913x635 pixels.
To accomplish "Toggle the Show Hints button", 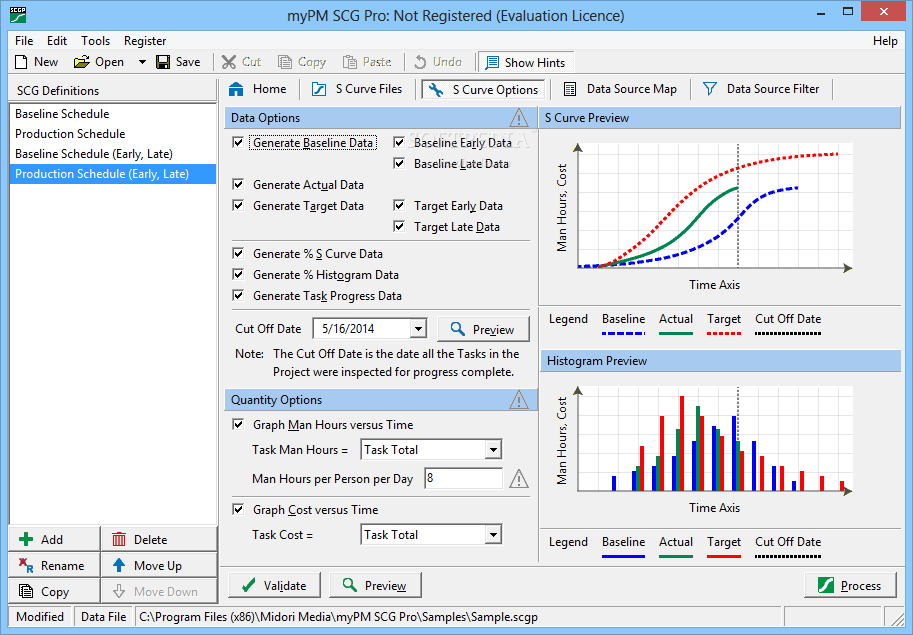I will [x=525, y=62].
